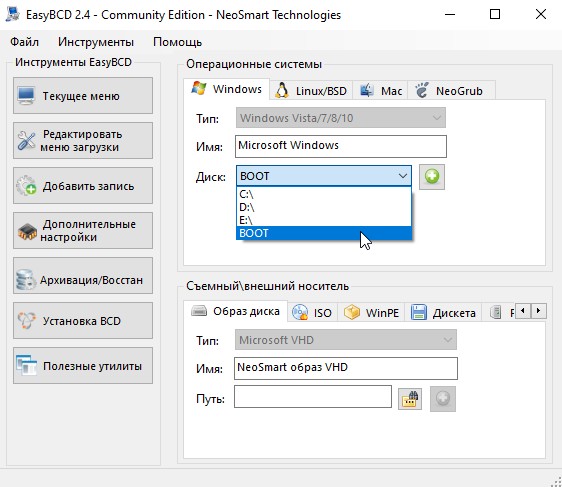Image resolution: width=562 pixels, height=487 pixels.
Task: Open Установка BCD section
Action: coord(83,320)
